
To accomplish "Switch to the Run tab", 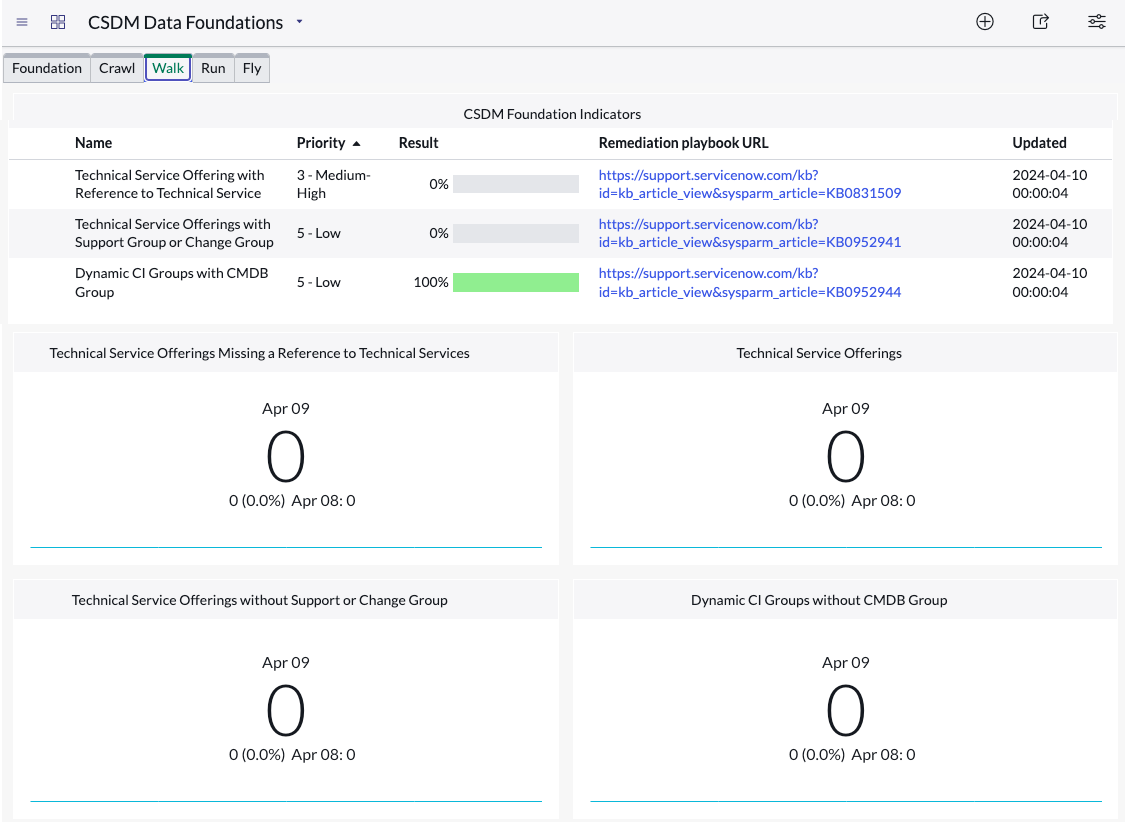I will [213, 68].
